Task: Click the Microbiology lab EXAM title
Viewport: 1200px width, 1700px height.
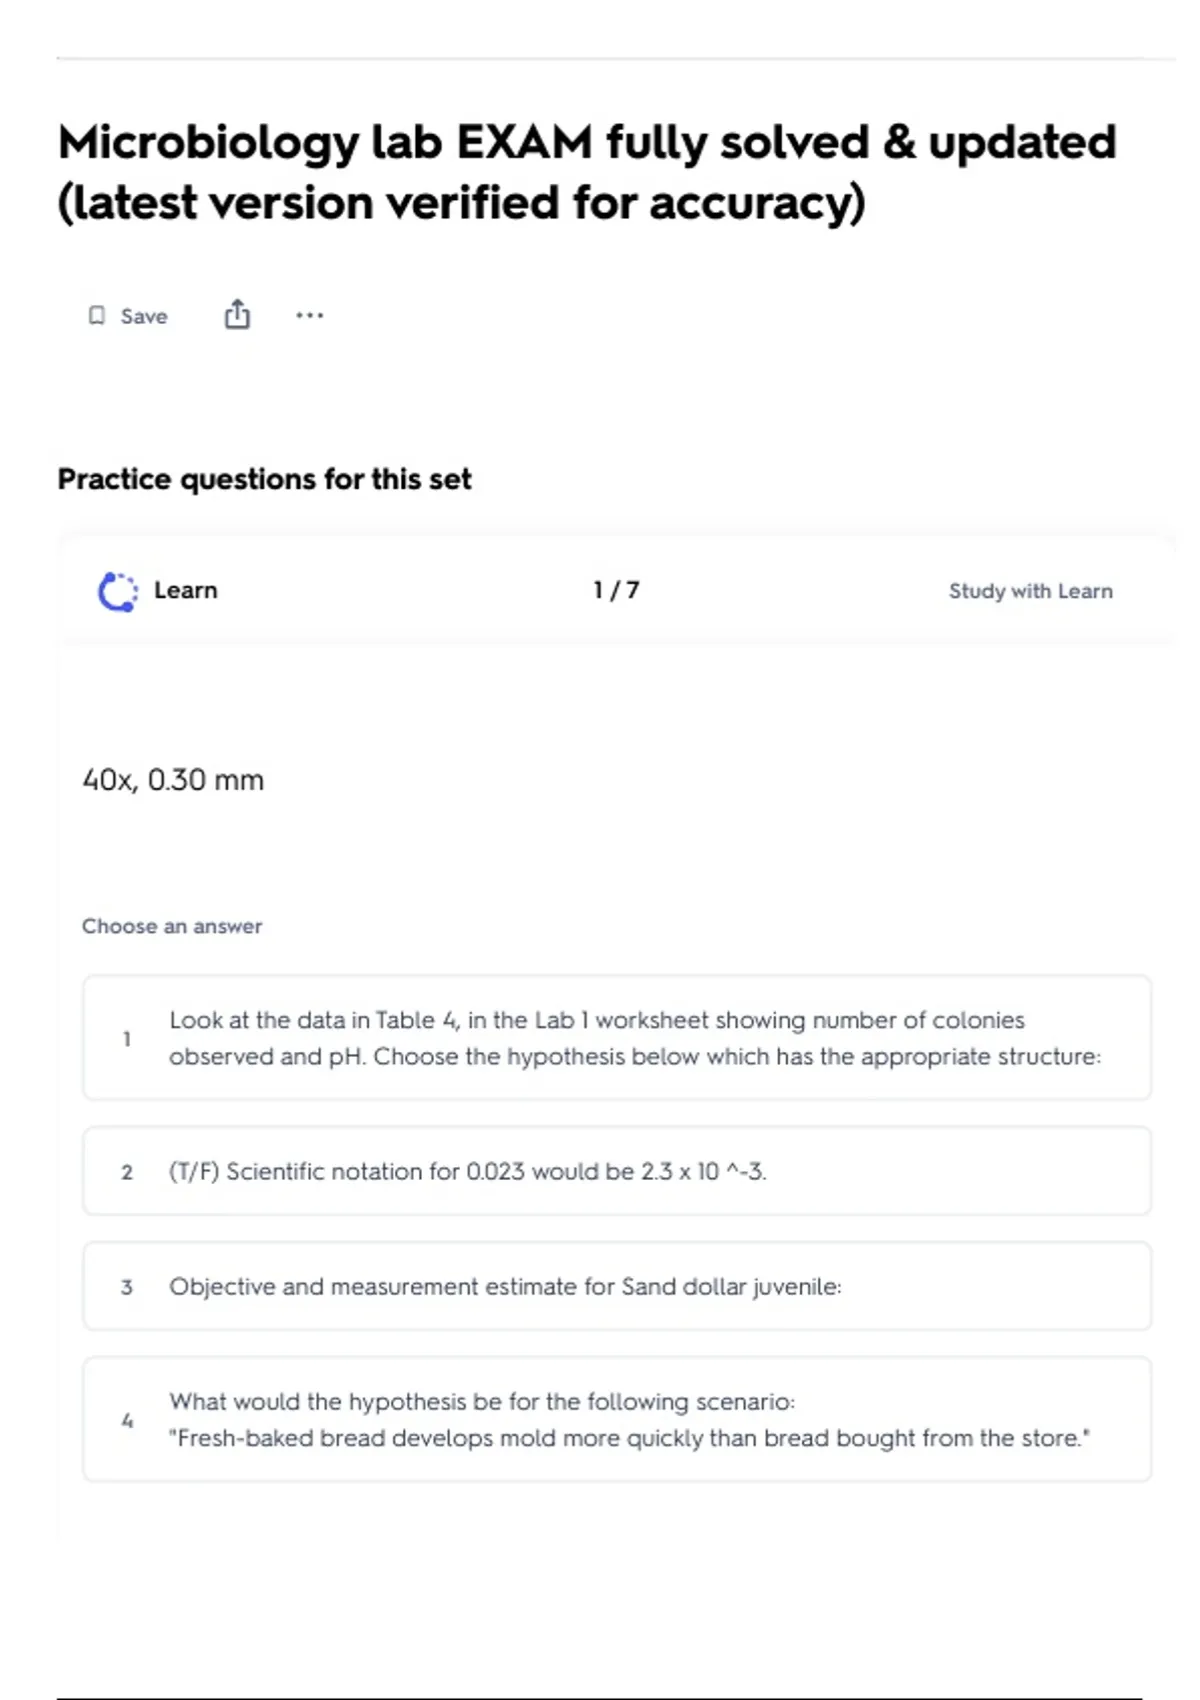Action: point(587,172)
